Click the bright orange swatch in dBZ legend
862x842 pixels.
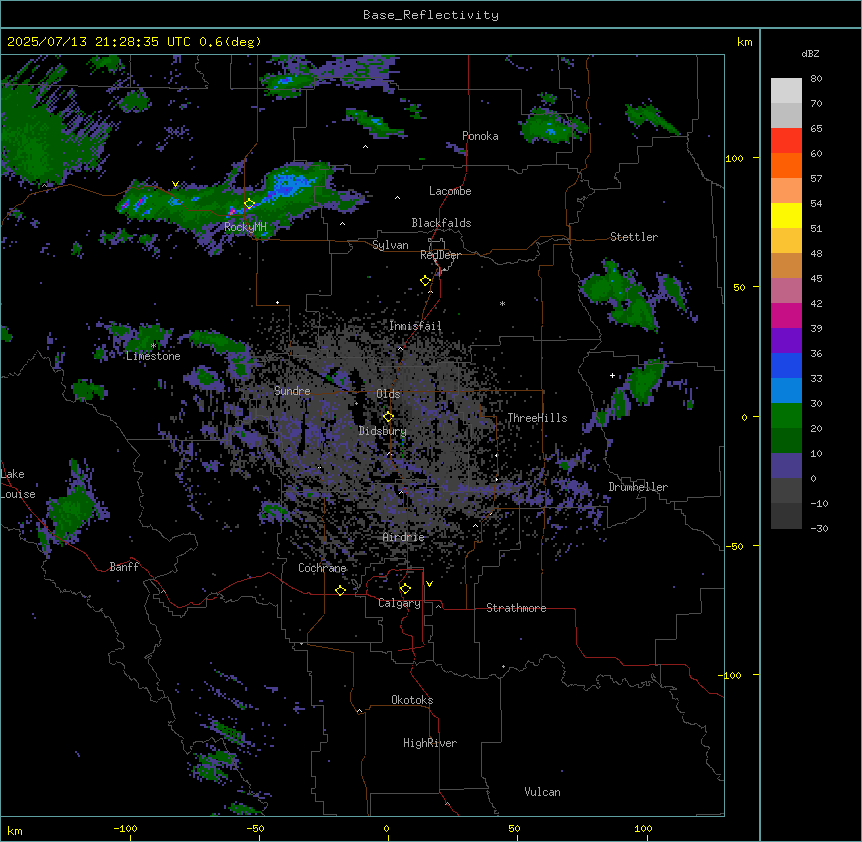coord(786,165)
